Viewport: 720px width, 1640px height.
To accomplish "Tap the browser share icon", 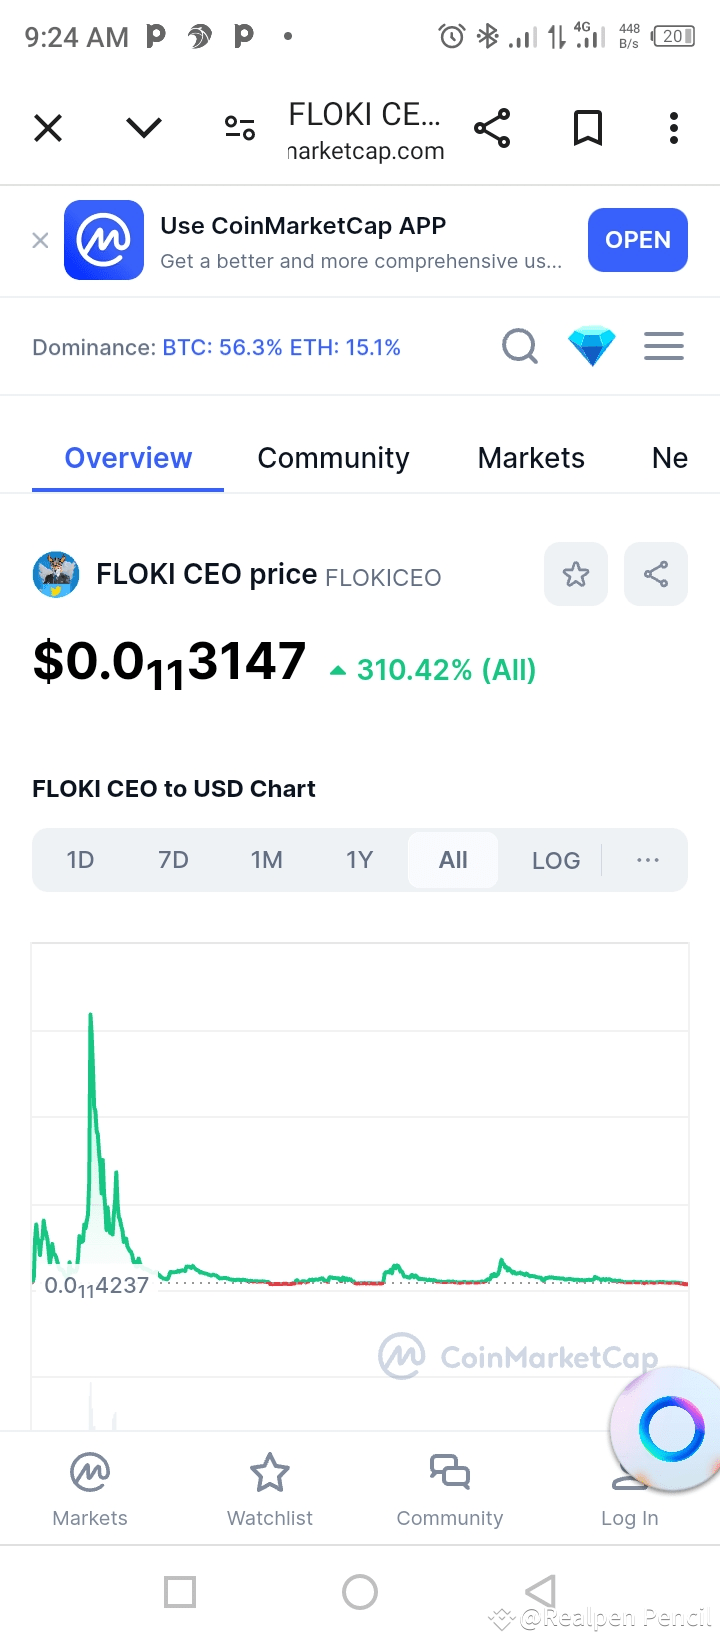I will tap(492, 128).
